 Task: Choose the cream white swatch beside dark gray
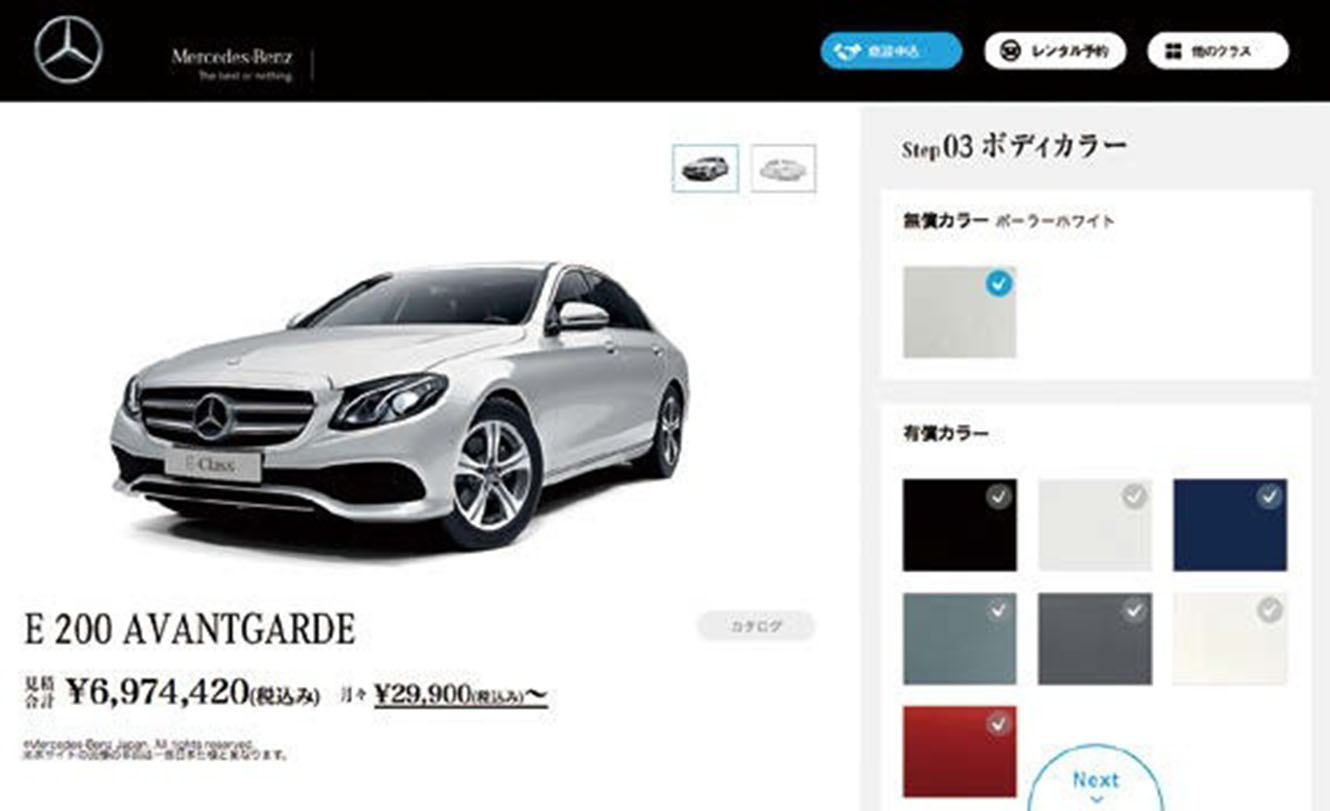coord(1230,639)
